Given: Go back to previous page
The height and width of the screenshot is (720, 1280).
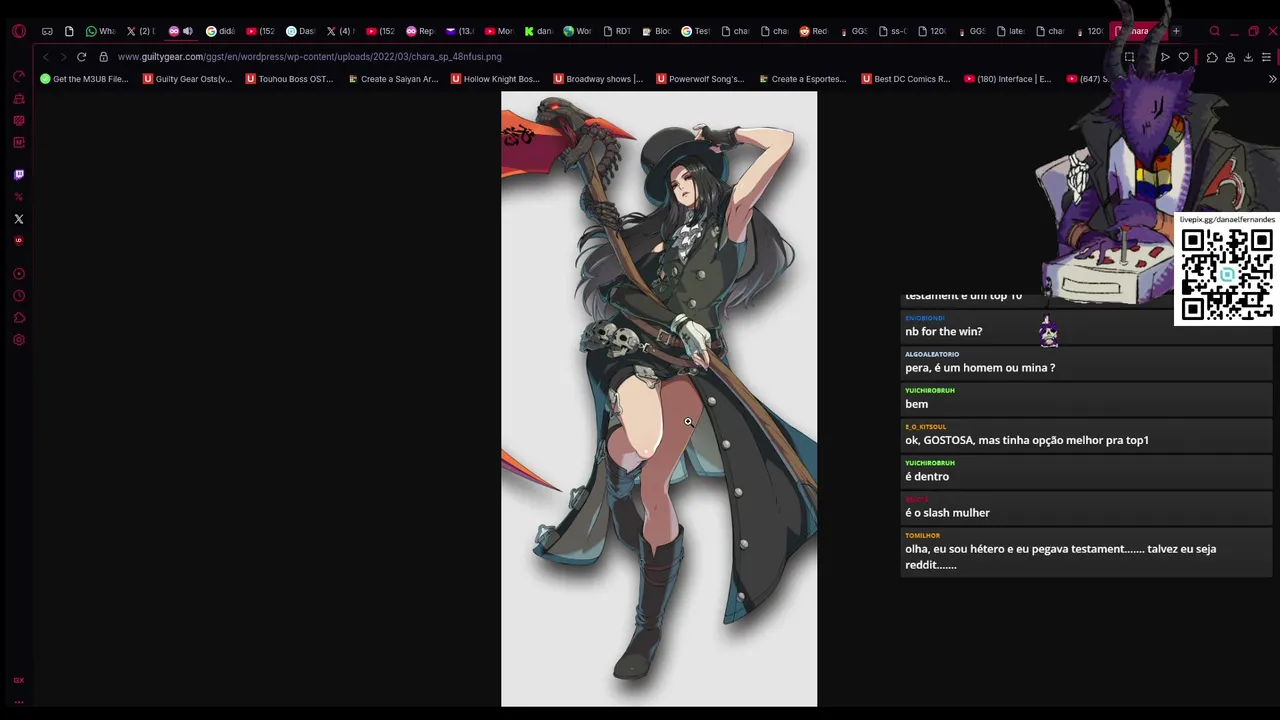Looking at the screenshot, I should [46, 57].
